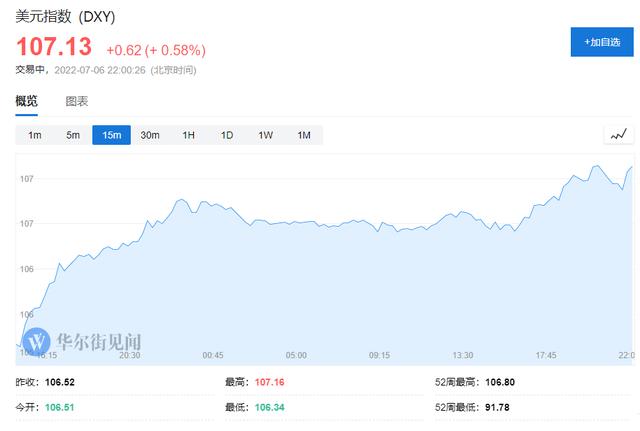Image resolution: width=640 pixels, height=431 pixels.
Task: Click the line chart style icon
Action: coord(618,135)
